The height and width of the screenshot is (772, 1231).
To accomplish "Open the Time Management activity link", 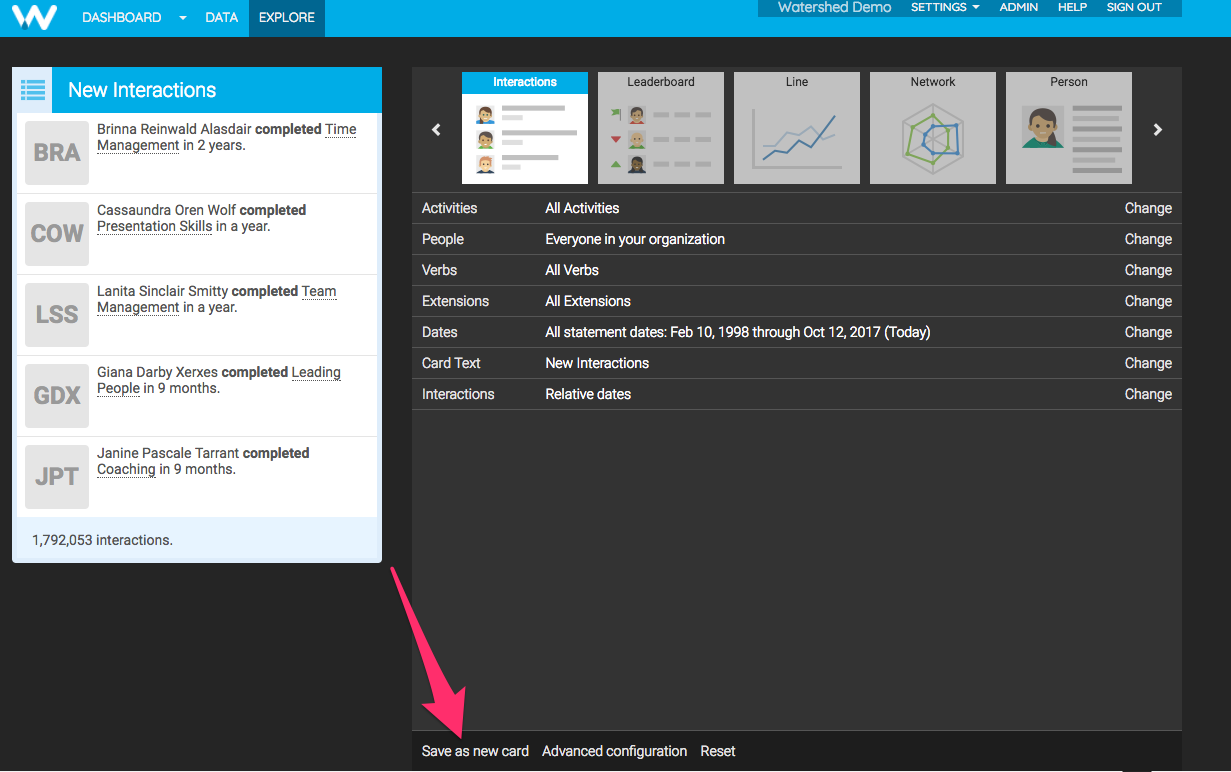I will 340,129.
